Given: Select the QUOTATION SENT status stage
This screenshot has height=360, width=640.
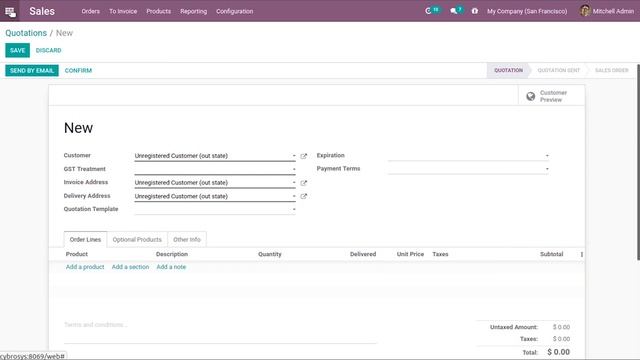Looking at the screenshot, I should 558,70.
